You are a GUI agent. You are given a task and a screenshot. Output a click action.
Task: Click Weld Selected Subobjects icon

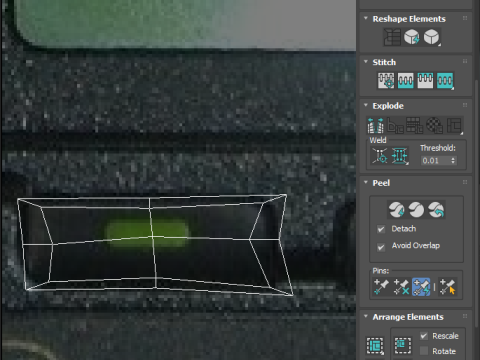click(400, 156)
